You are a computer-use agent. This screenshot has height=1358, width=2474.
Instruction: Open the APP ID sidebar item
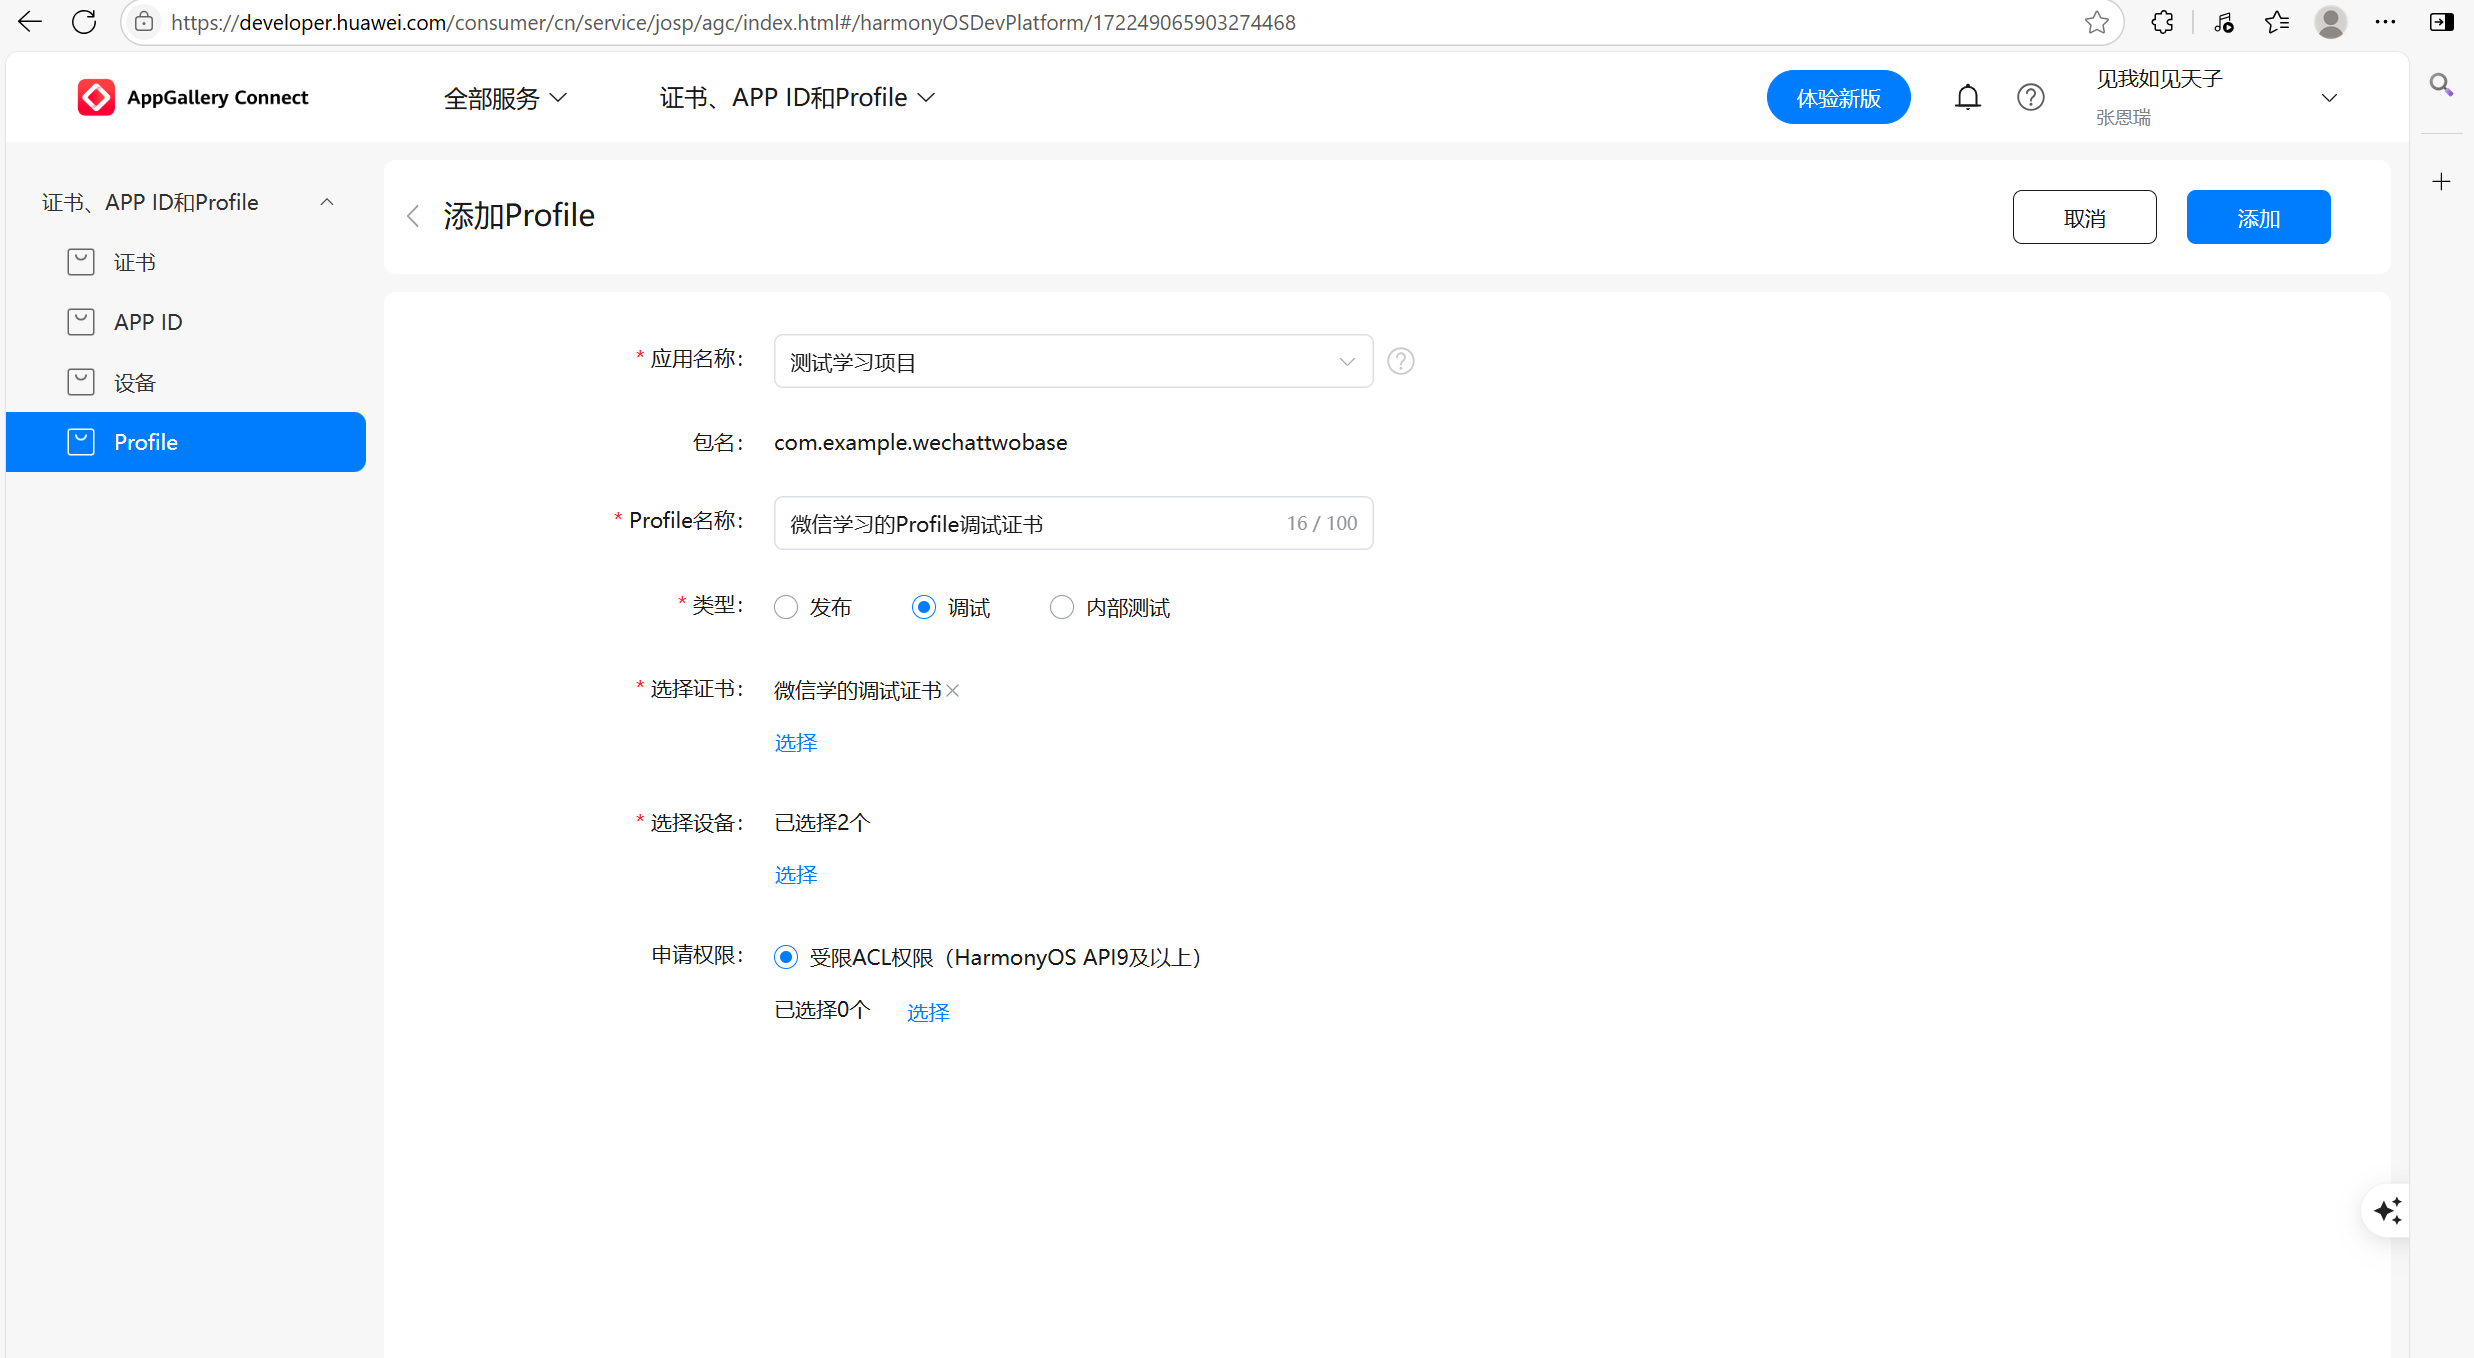[x=148, y=322]
